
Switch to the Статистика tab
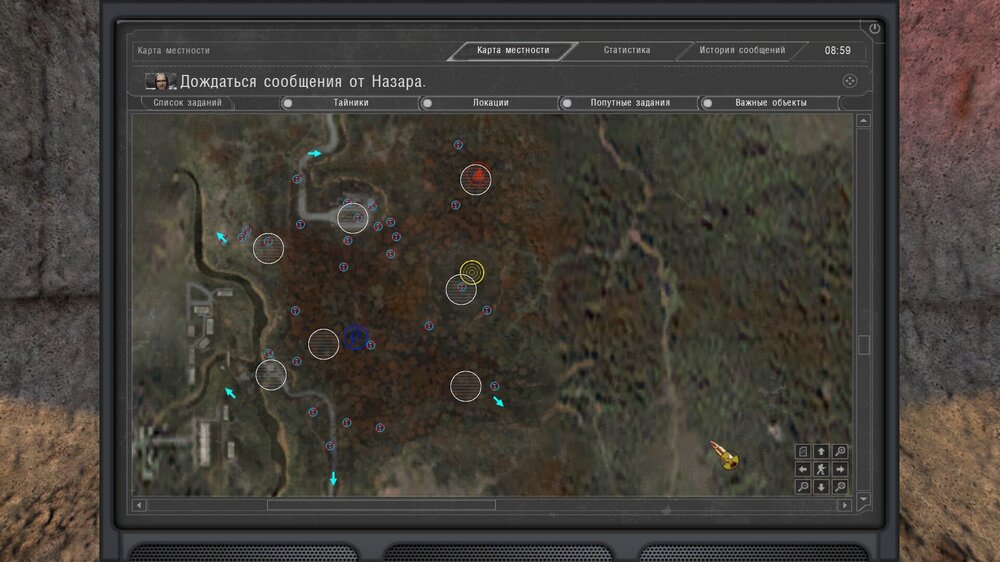627,50
